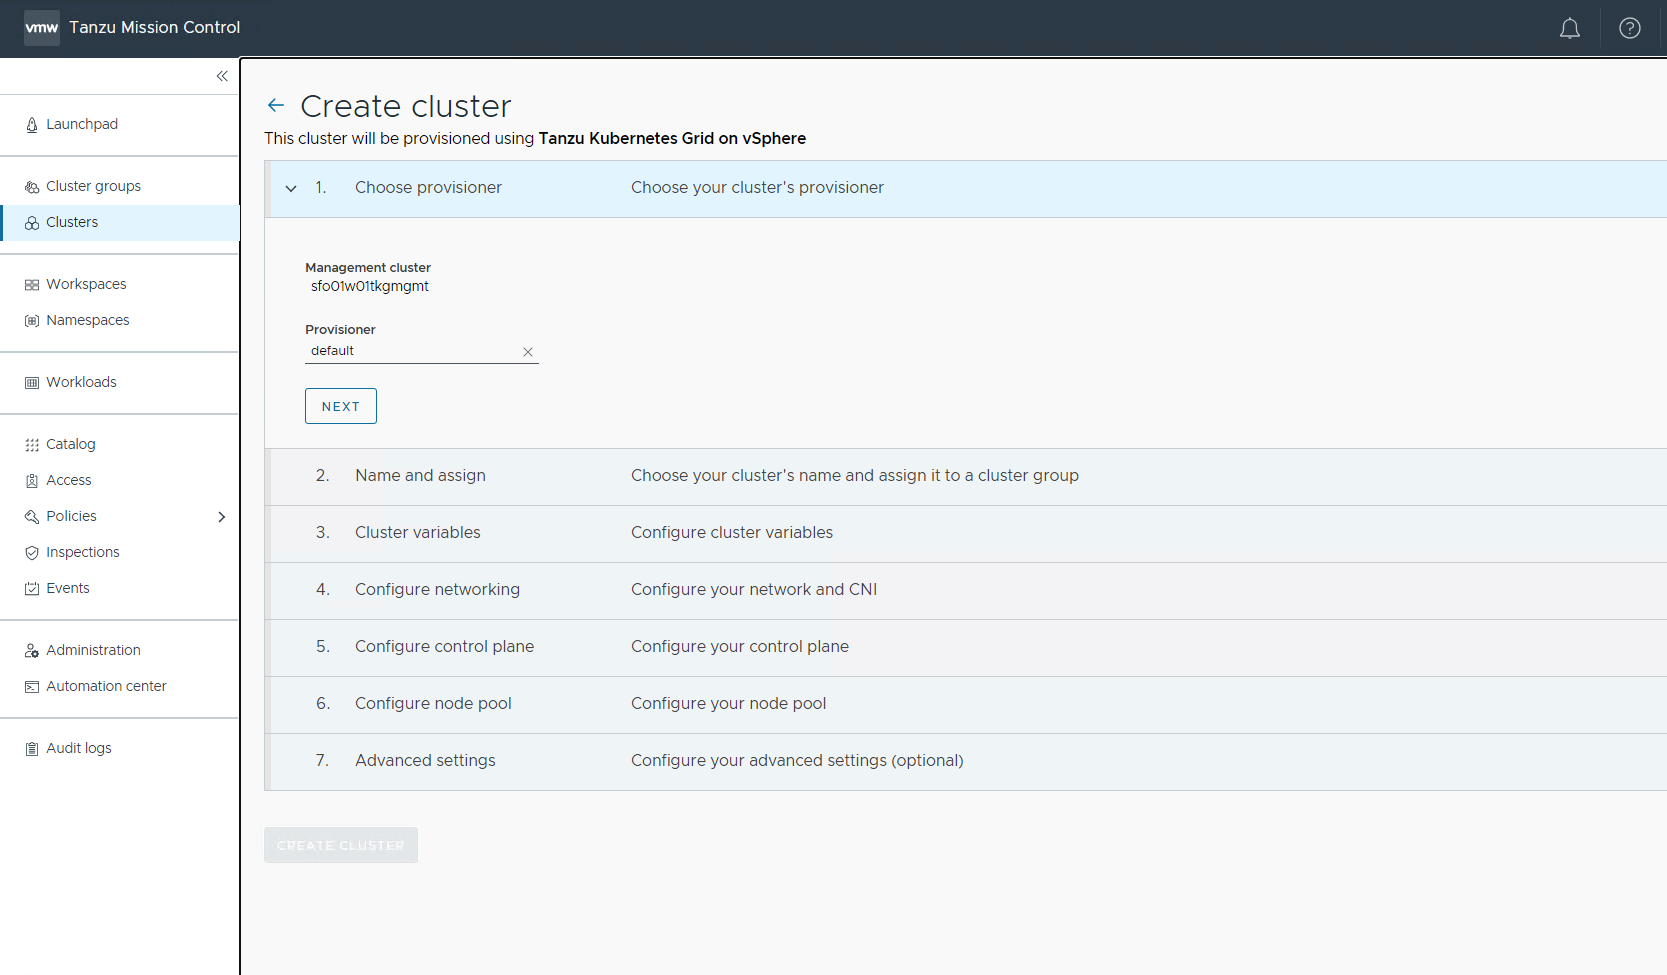Click the 'Configure your control plane' description
The image size is (1667, 975).
pos(740,647)
